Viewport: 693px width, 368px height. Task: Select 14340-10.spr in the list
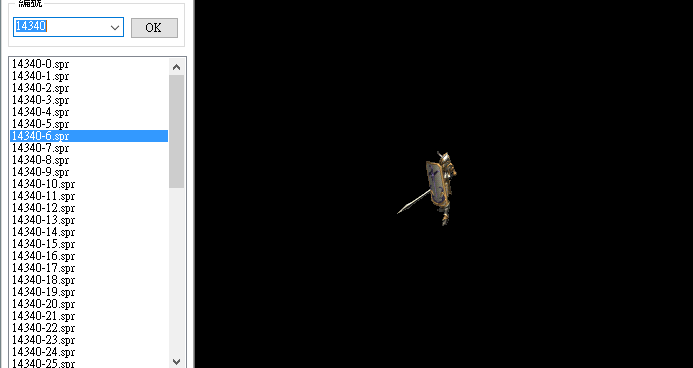[89, 184]
